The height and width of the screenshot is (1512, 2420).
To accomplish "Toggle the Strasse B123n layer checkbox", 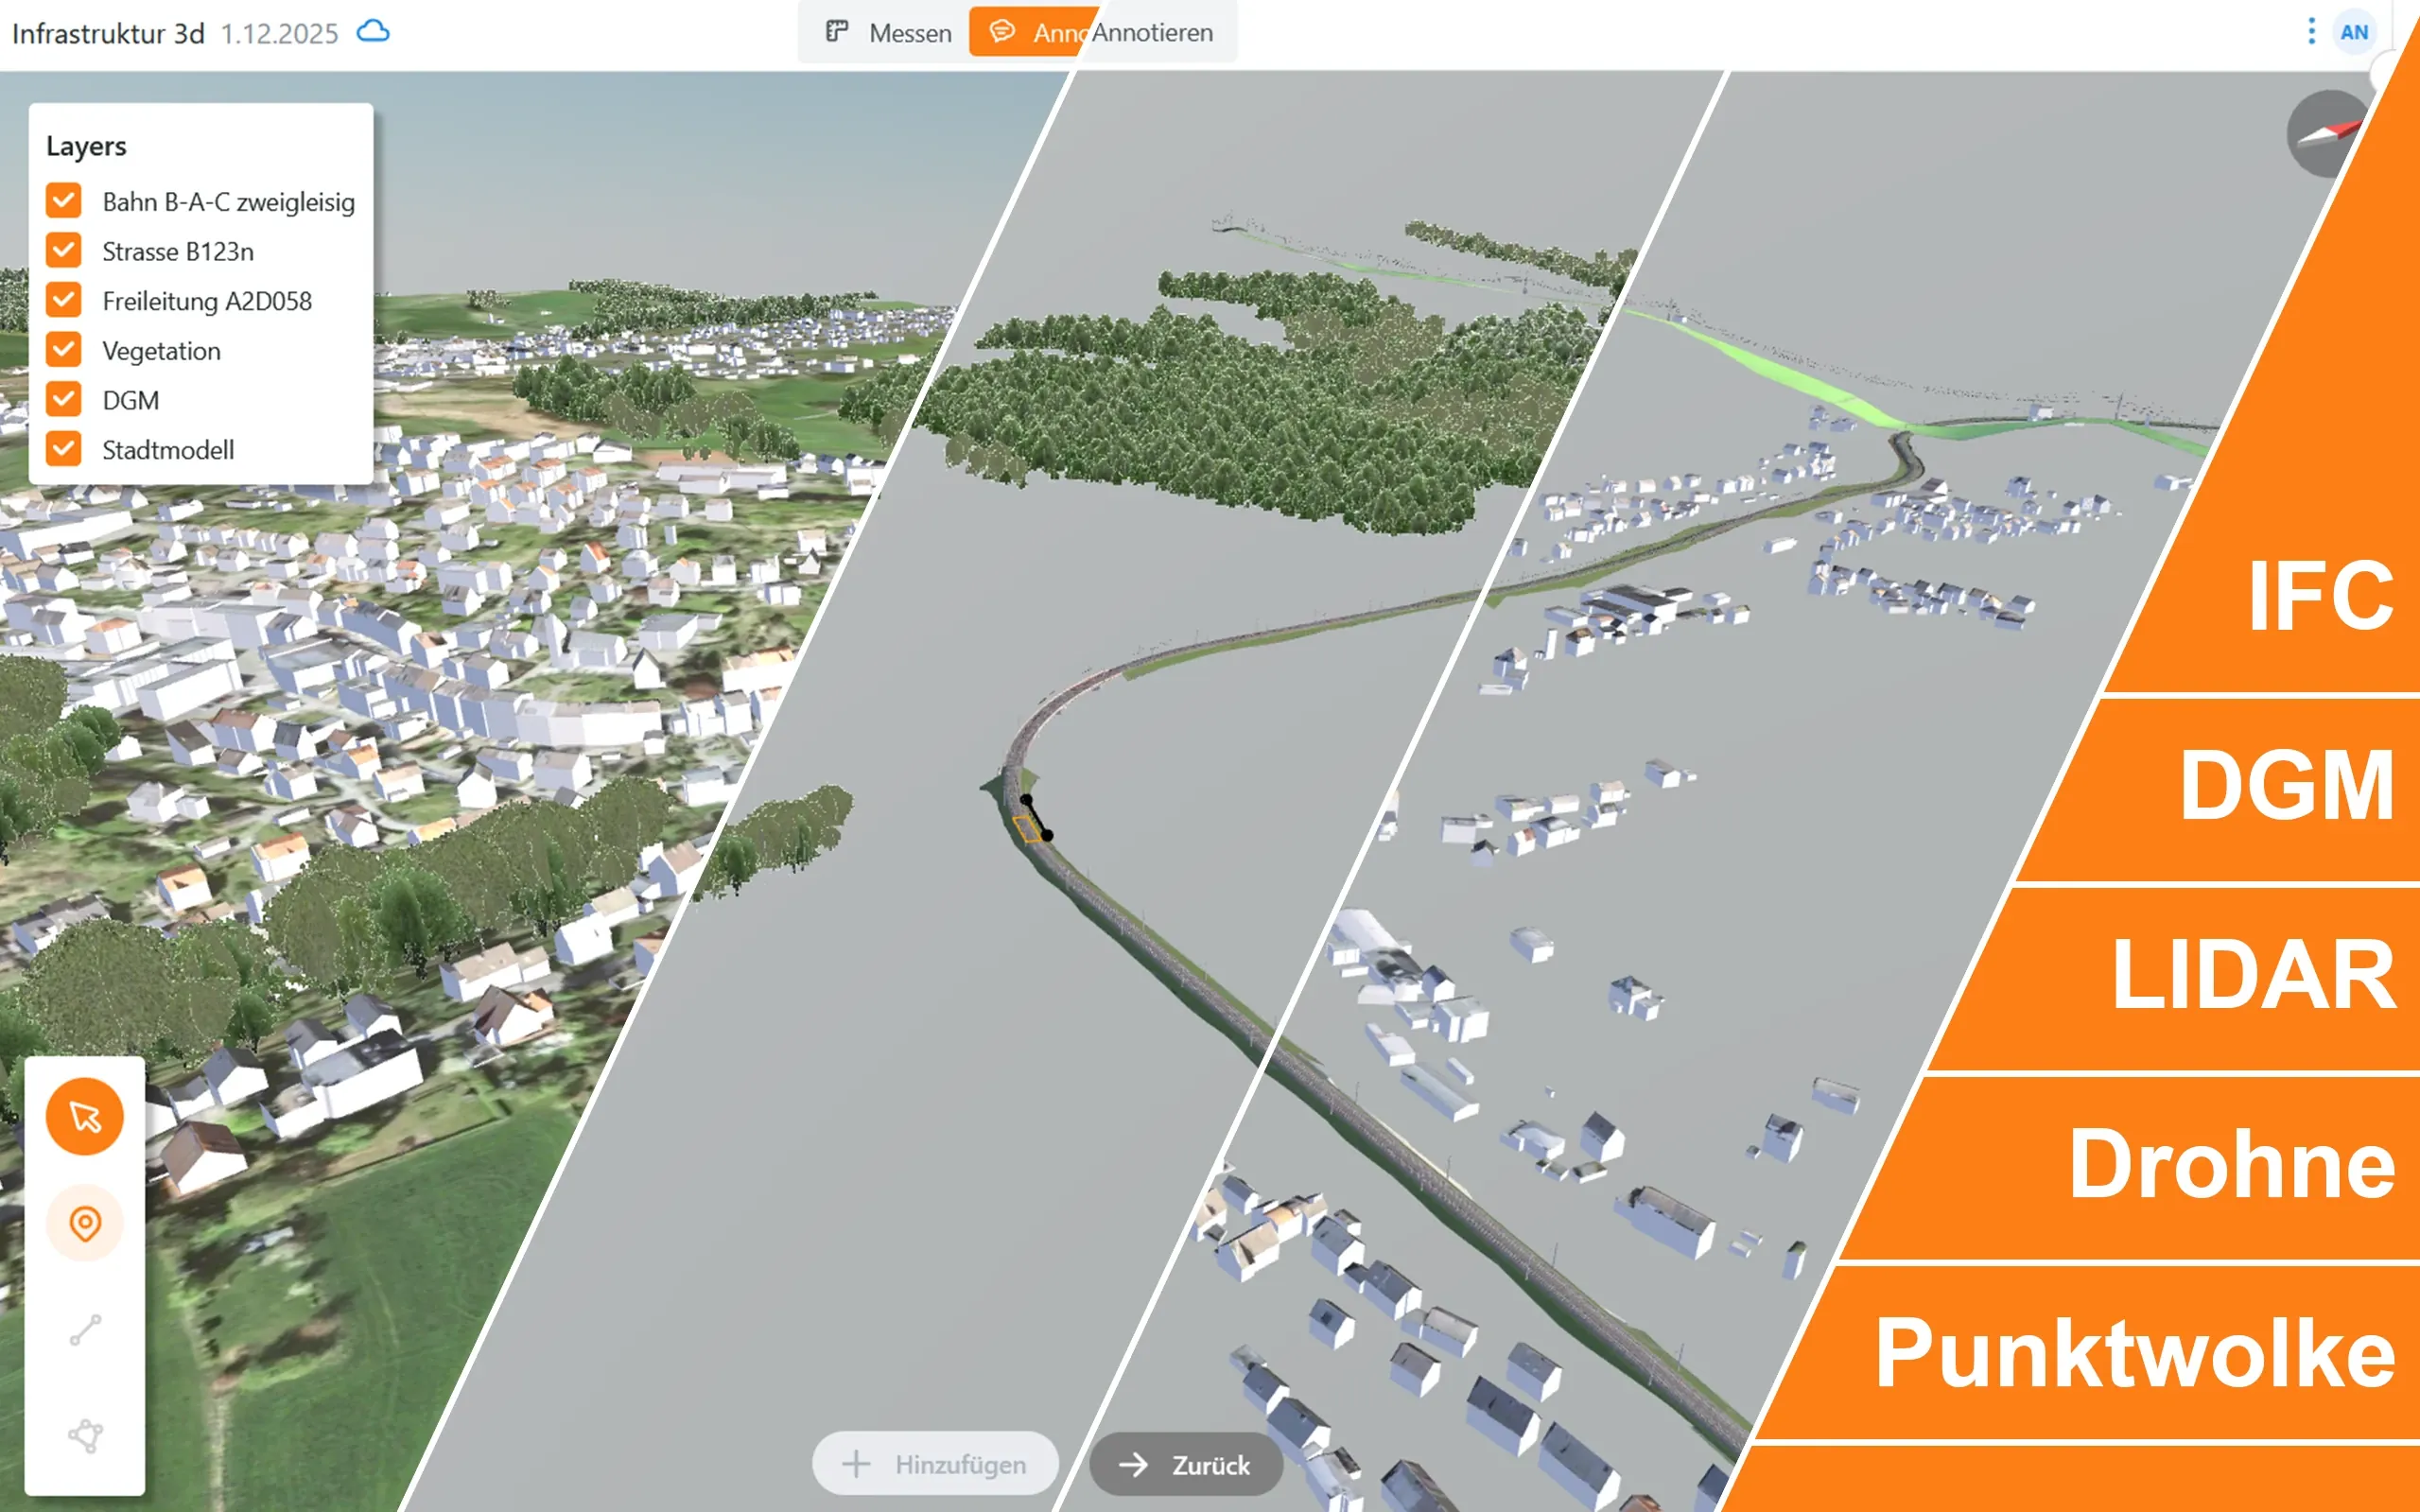I will pyautogui.click(x=64, y=251).
